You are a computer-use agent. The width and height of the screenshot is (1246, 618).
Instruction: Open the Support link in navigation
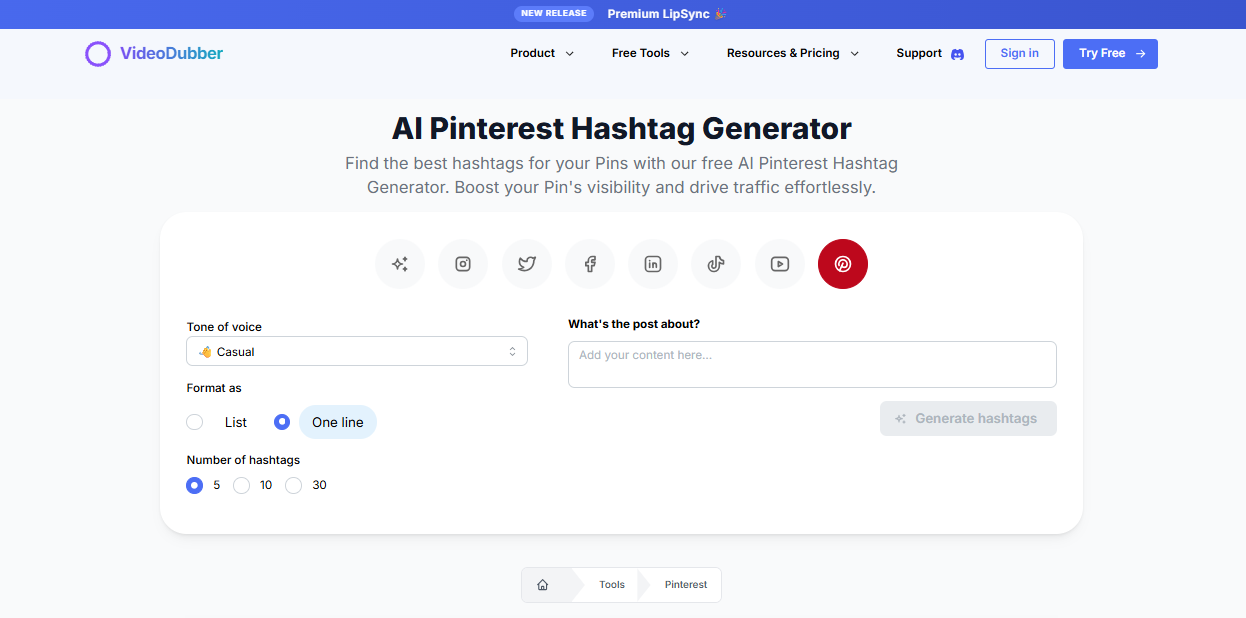pyautogui.click(x=919, y=53)
